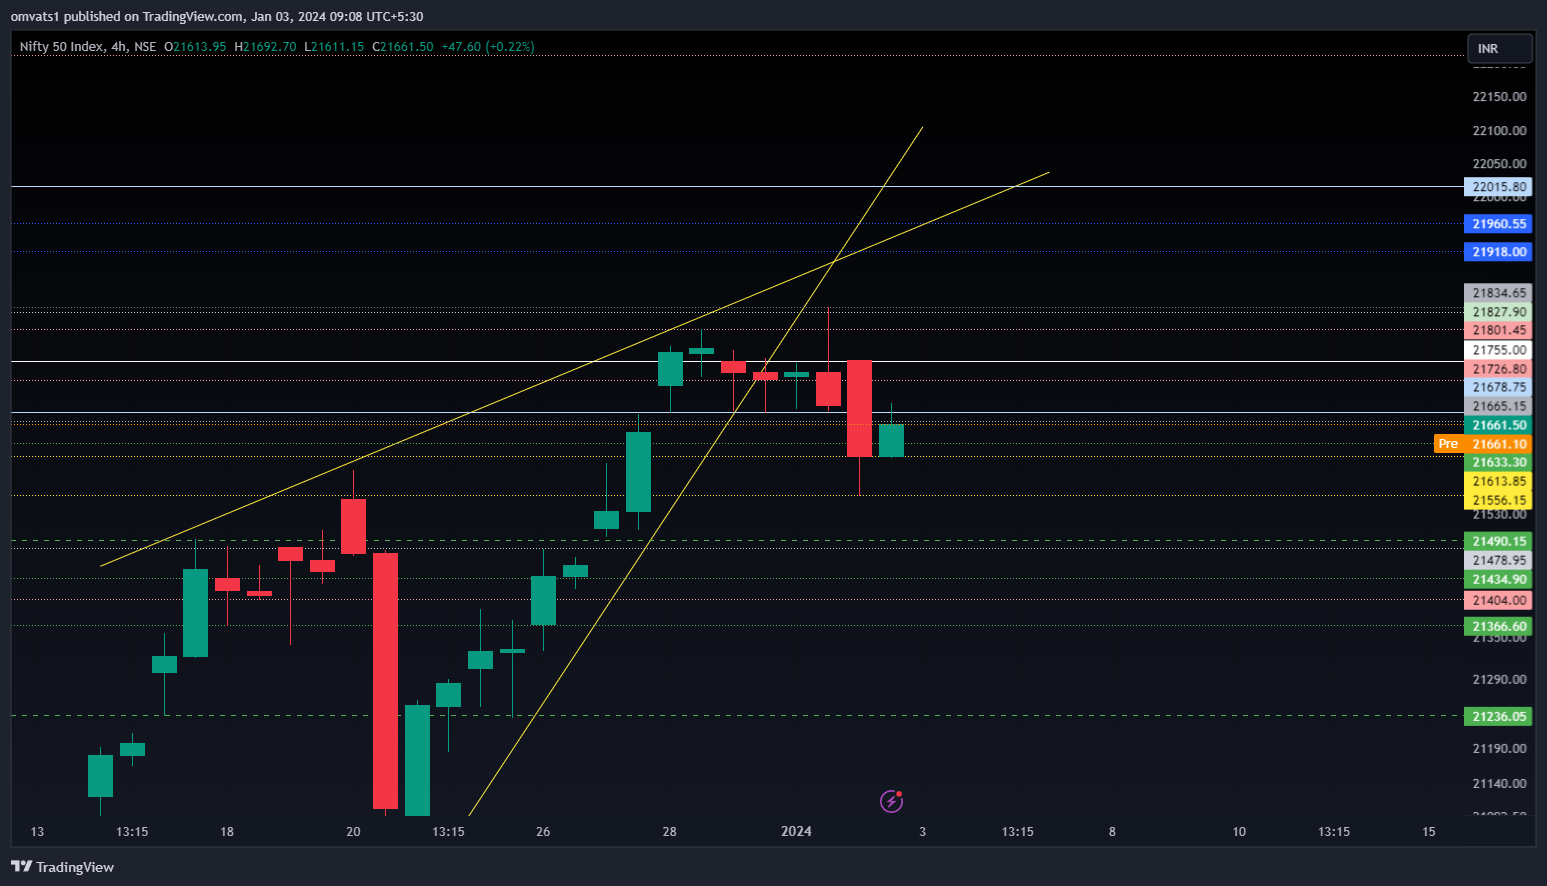Viewport: 1547px width, 886px height.
Task: Click the yellow 21613.85 price label
Action: pyautogui.click(x=1498, y=481)
